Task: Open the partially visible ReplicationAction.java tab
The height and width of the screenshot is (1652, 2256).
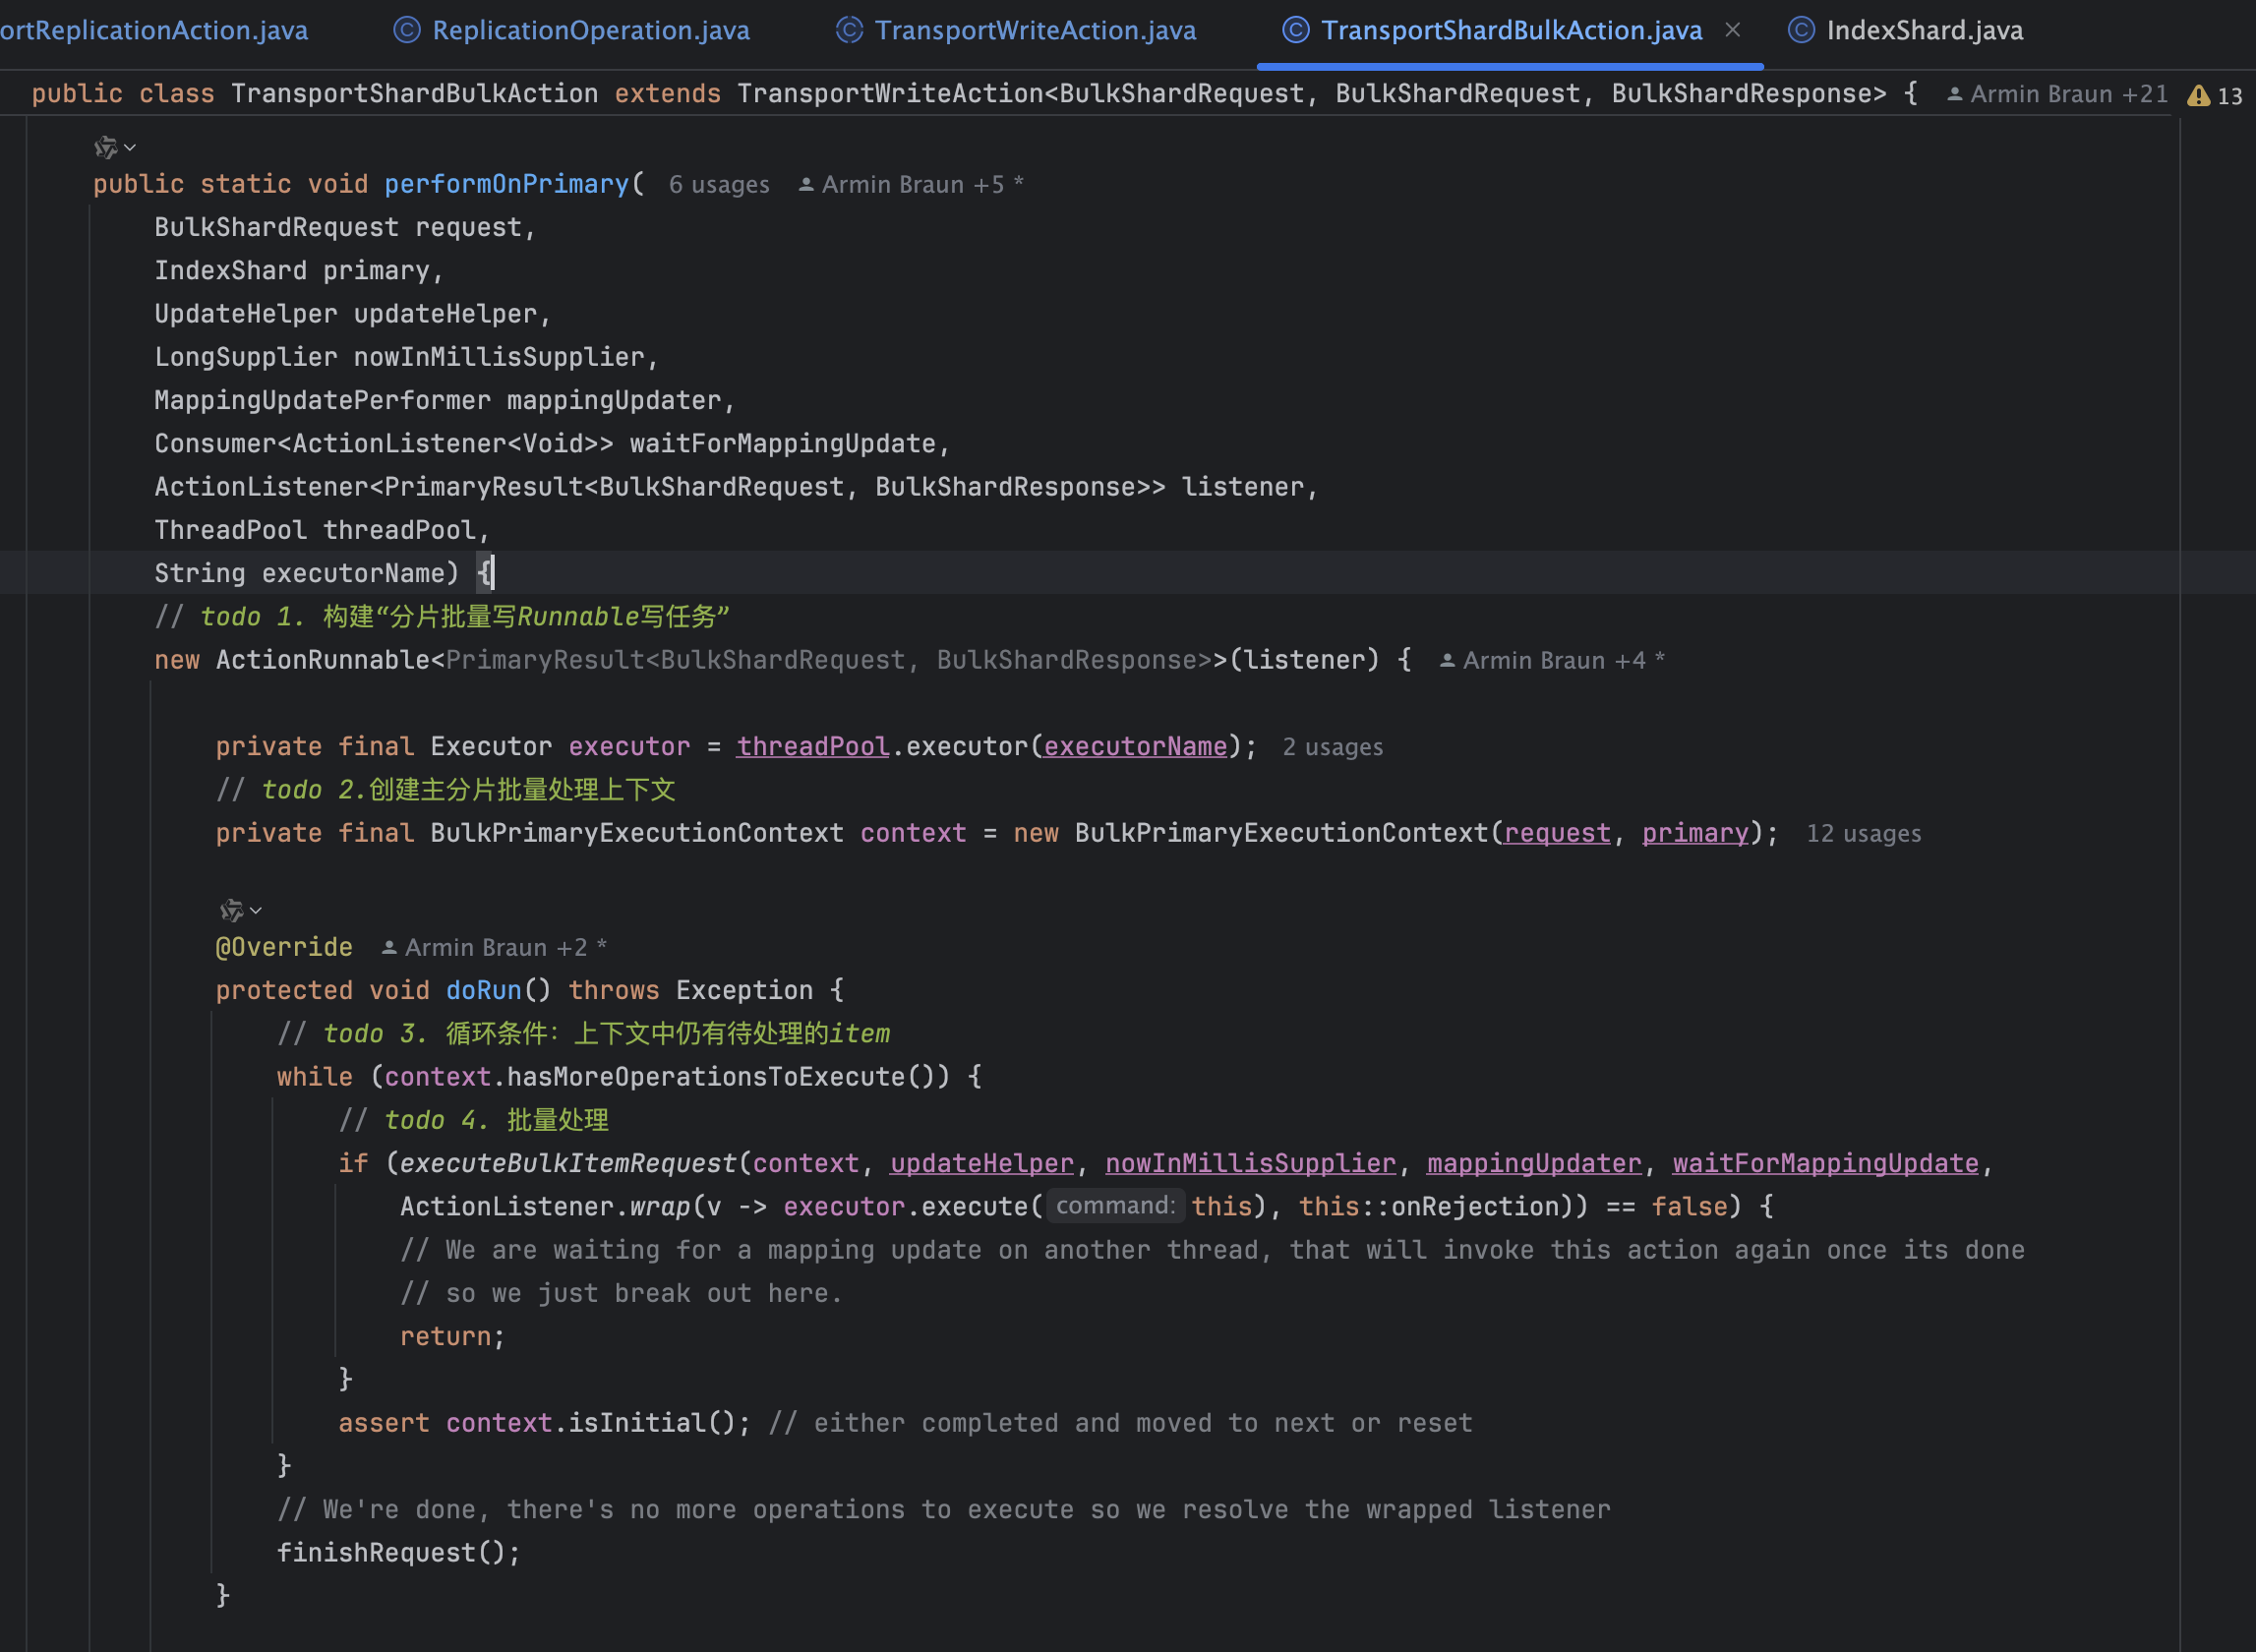Action: pyautogui.click(x=154, y=30)
